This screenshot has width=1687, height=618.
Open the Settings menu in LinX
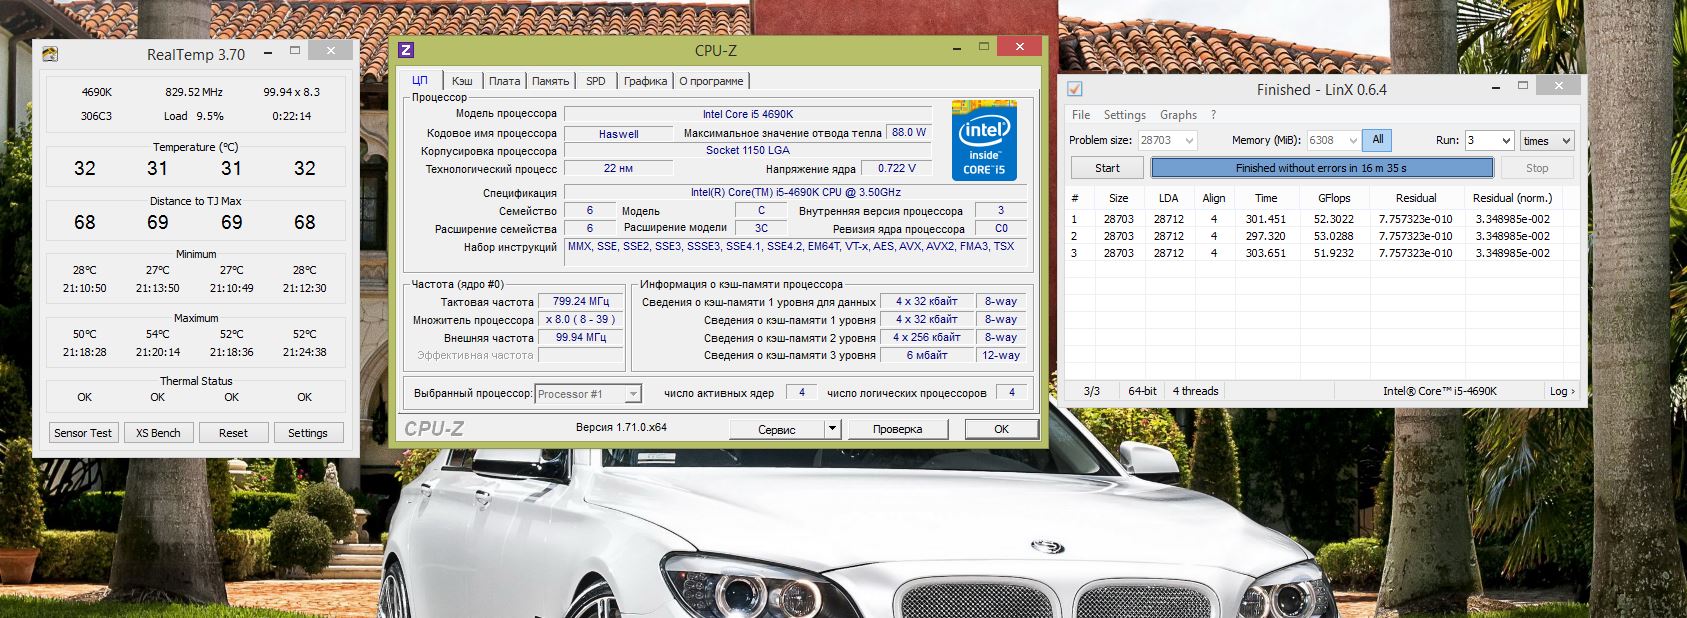[1125, 115]
